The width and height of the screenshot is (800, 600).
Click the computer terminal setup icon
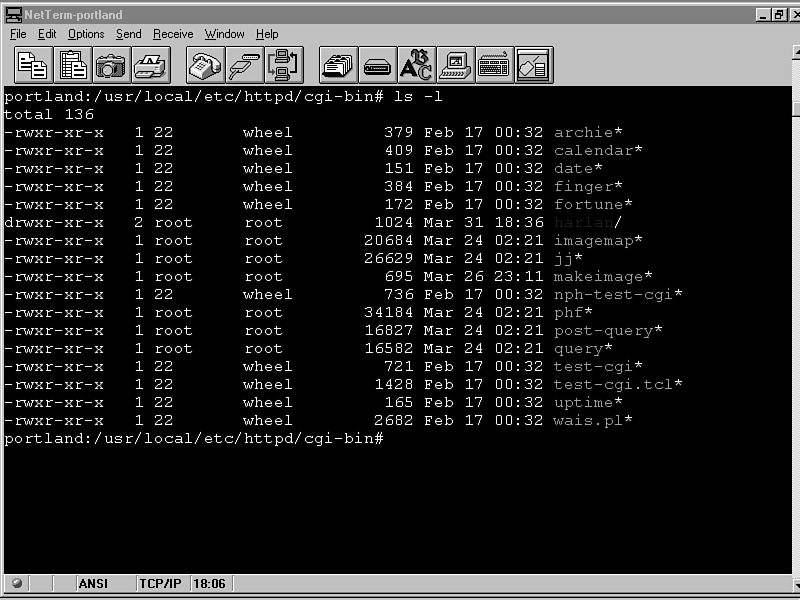(455, 65)
